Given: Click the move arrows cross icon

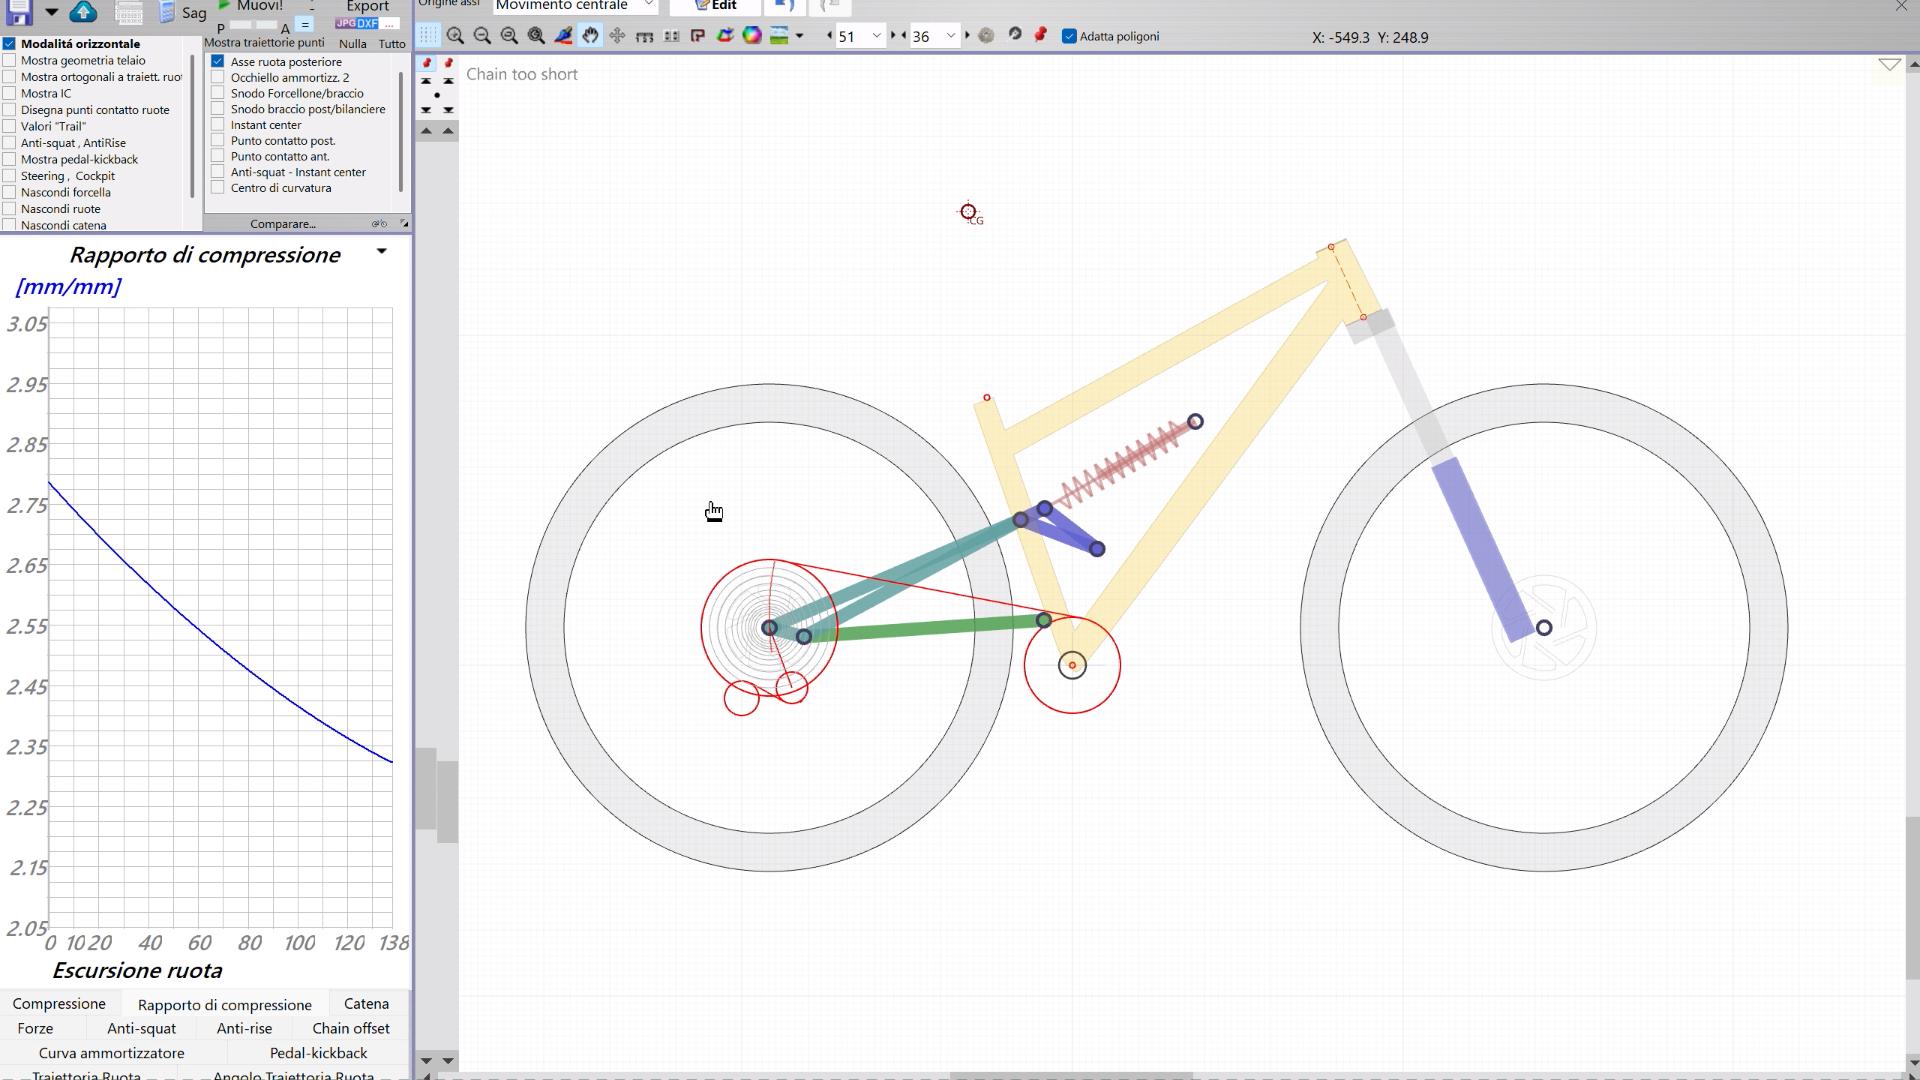Looking at the screenshot, I should pos(617,36).
